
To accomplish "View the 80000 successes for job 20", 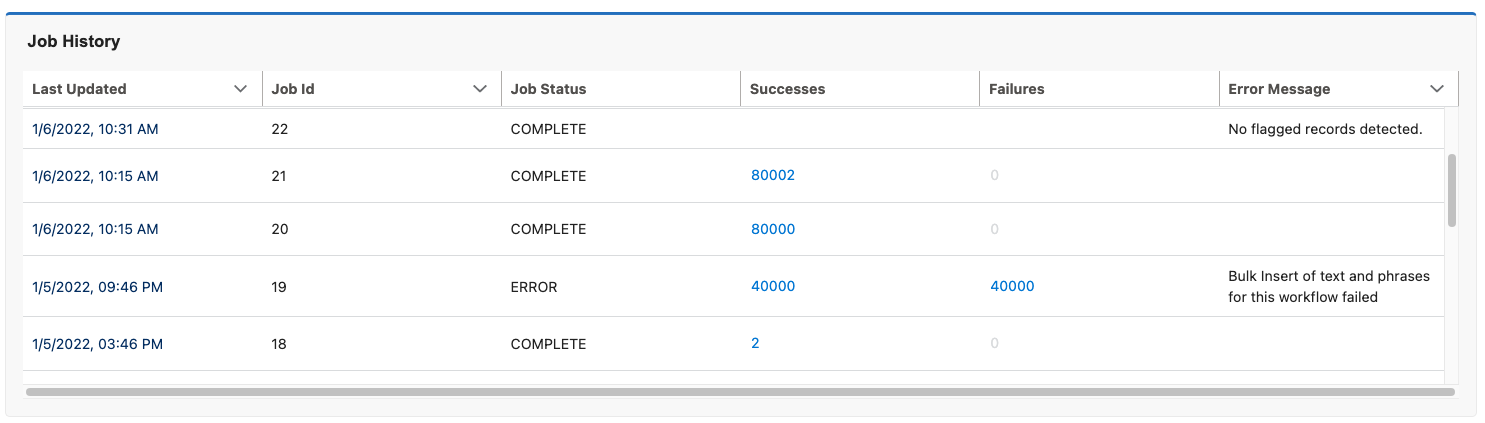I will 772,229.
